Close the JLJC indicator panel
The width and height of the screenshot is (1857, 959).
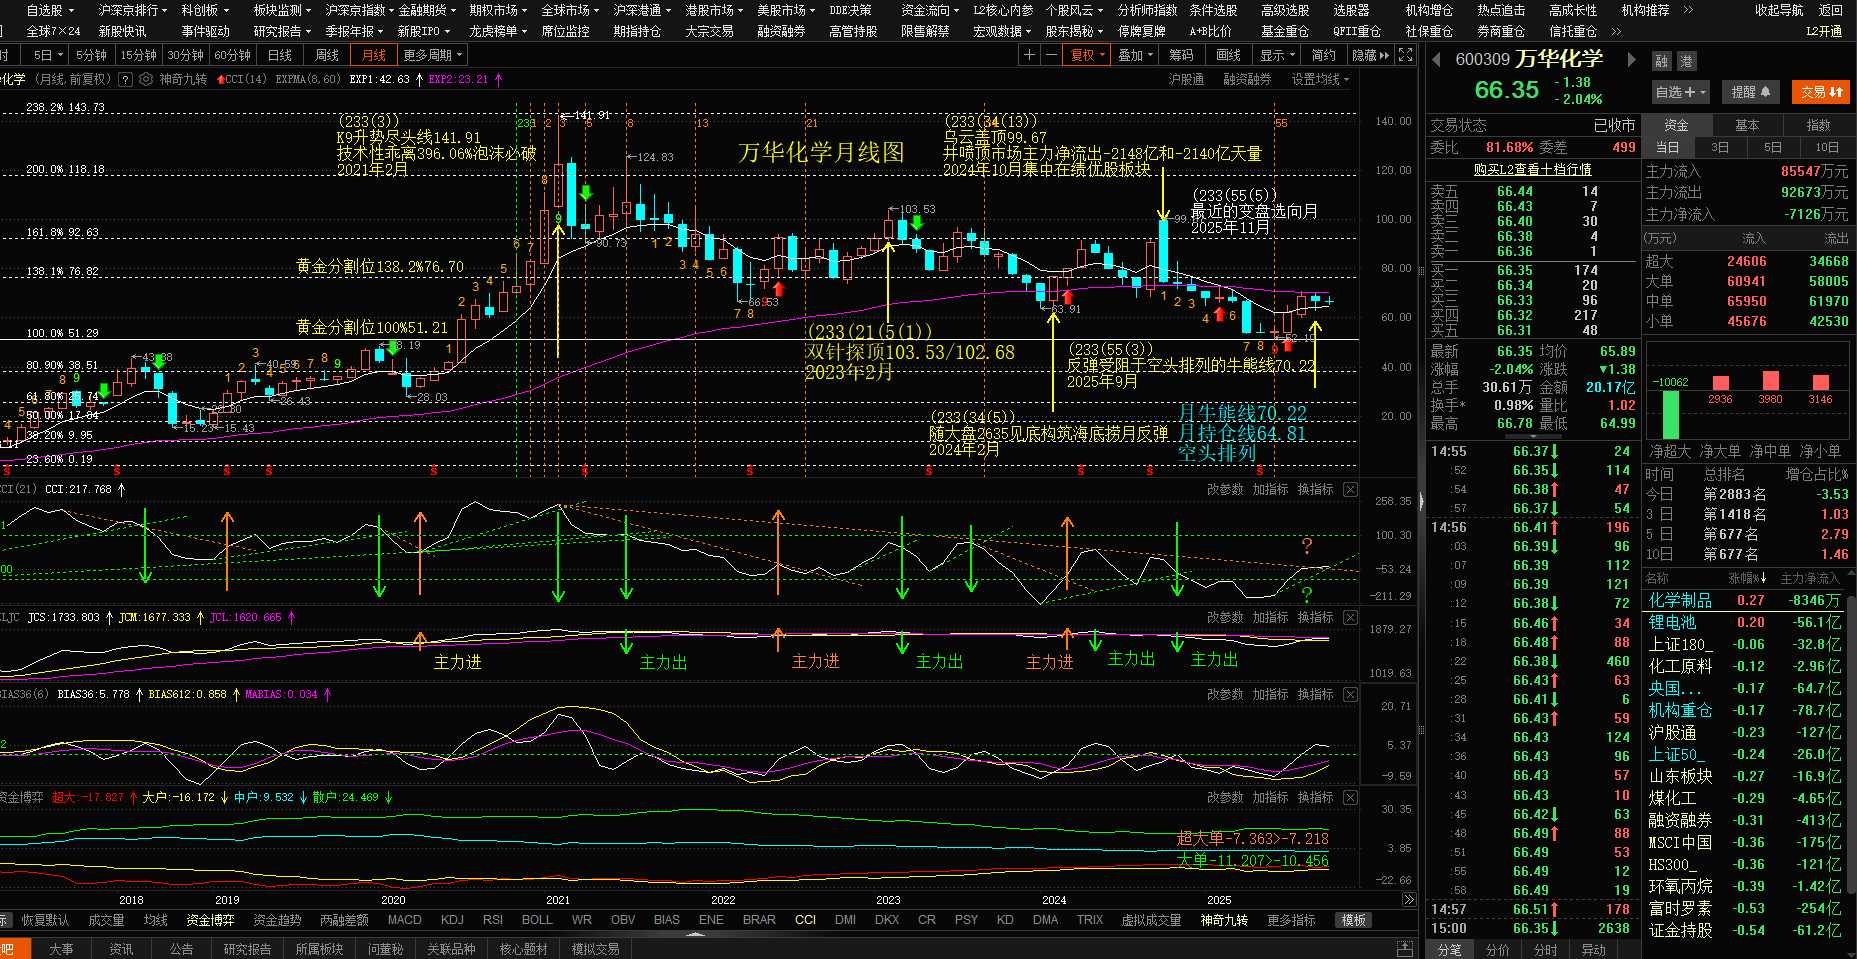(1350, 618)
